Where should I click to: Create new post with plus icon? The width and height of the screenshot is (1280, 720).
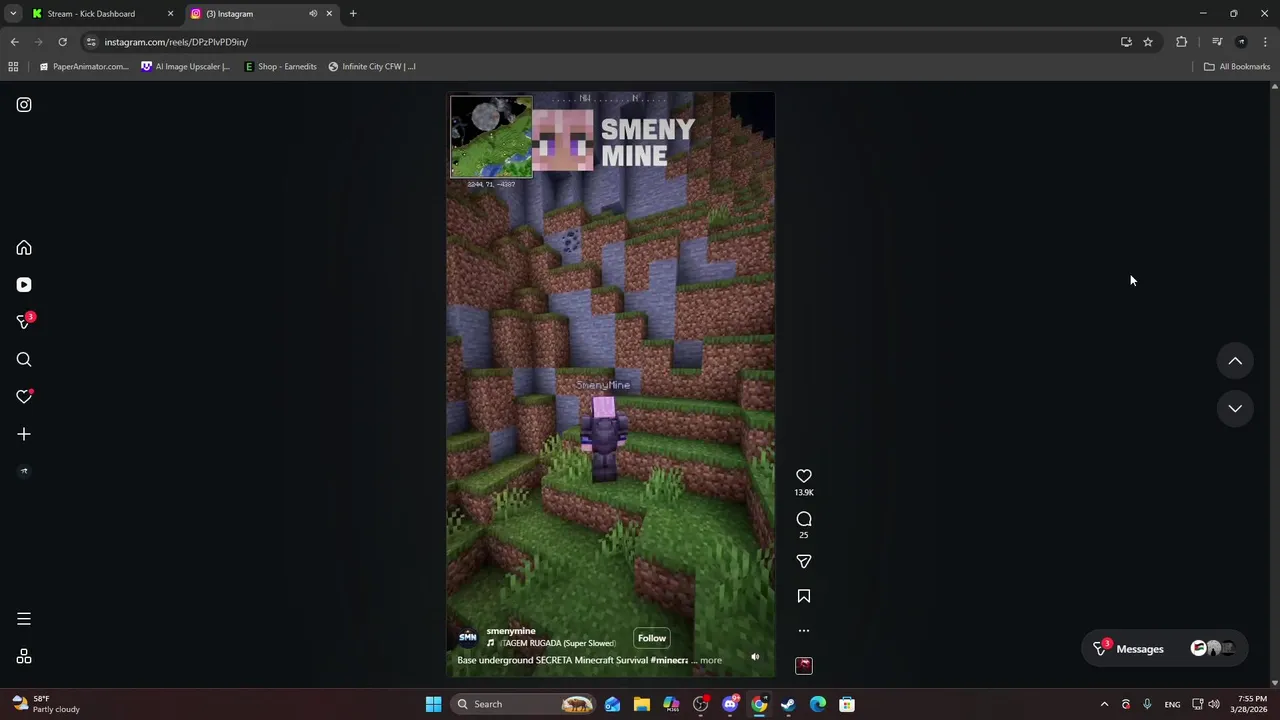[24, 434]
